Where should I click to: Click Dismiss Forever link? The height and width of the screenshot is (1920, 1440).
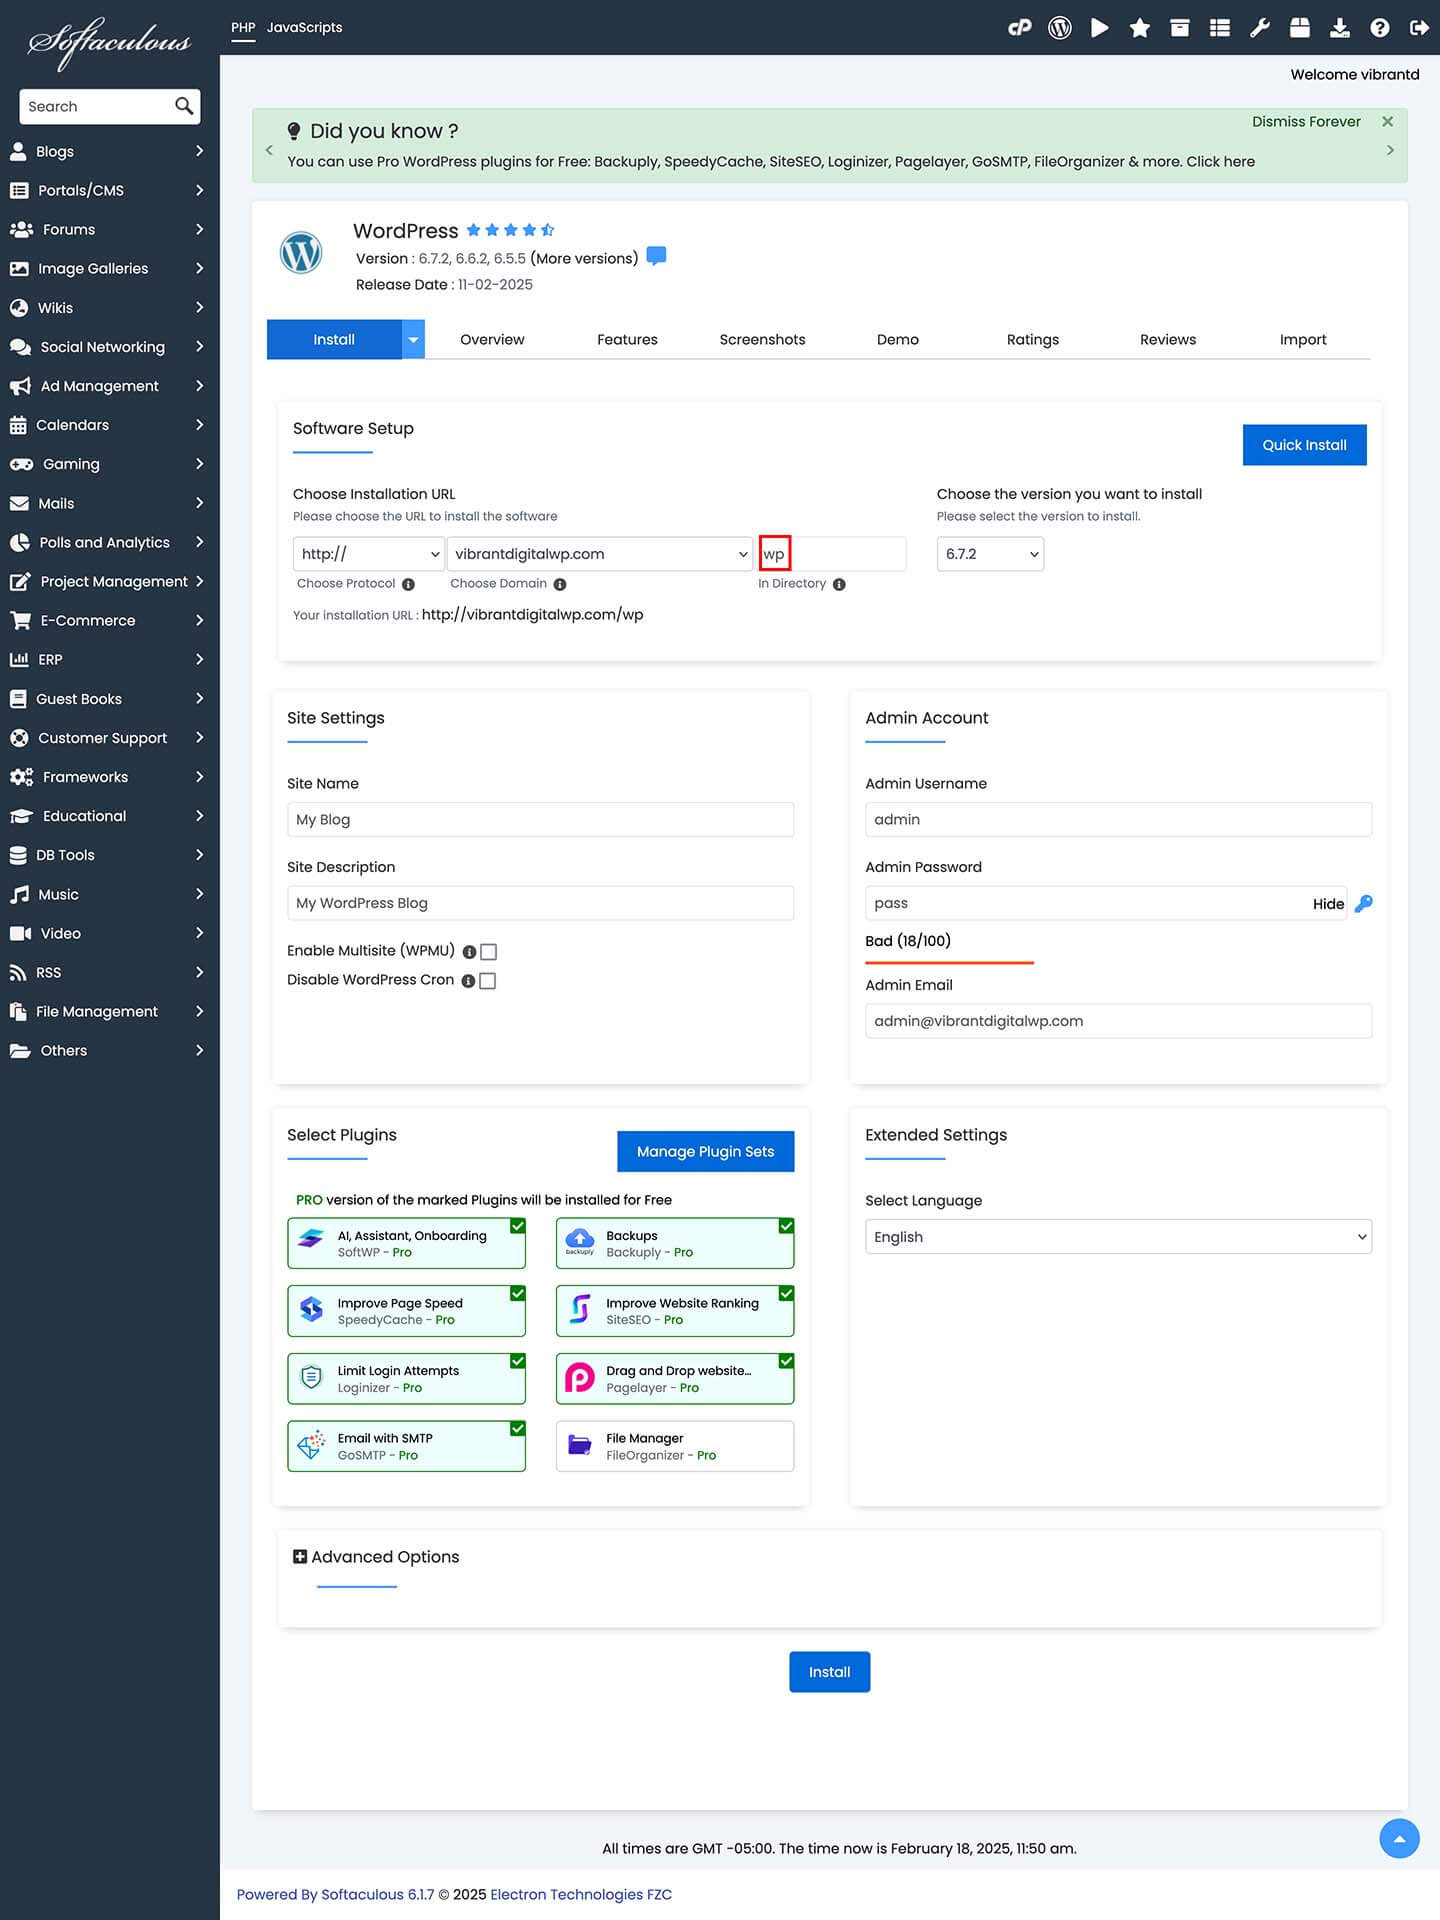[x=1306, y=121]
